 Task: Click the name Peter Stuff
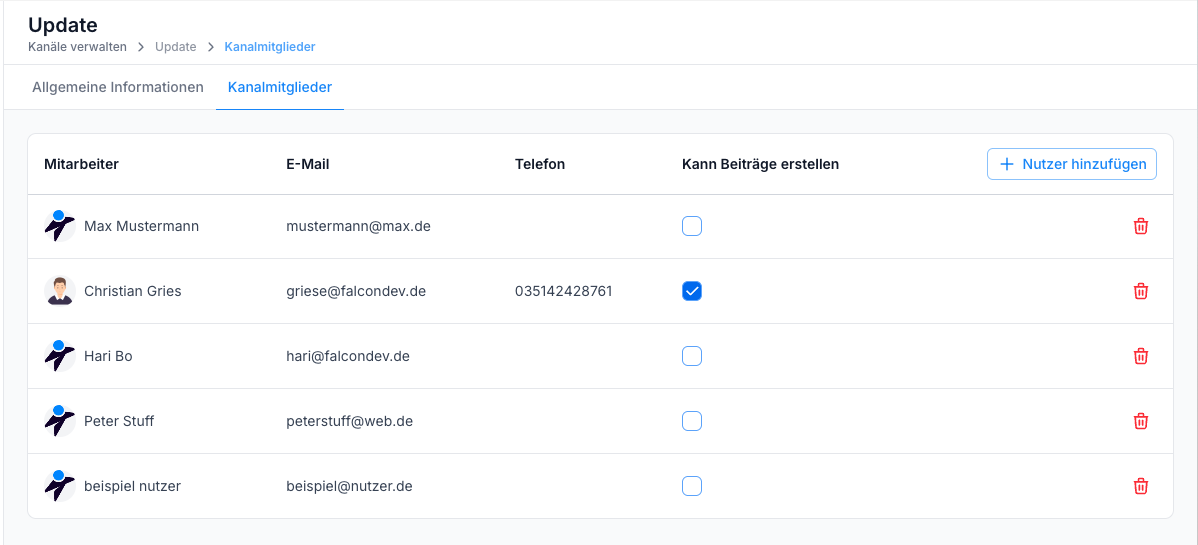click(119, 421)
